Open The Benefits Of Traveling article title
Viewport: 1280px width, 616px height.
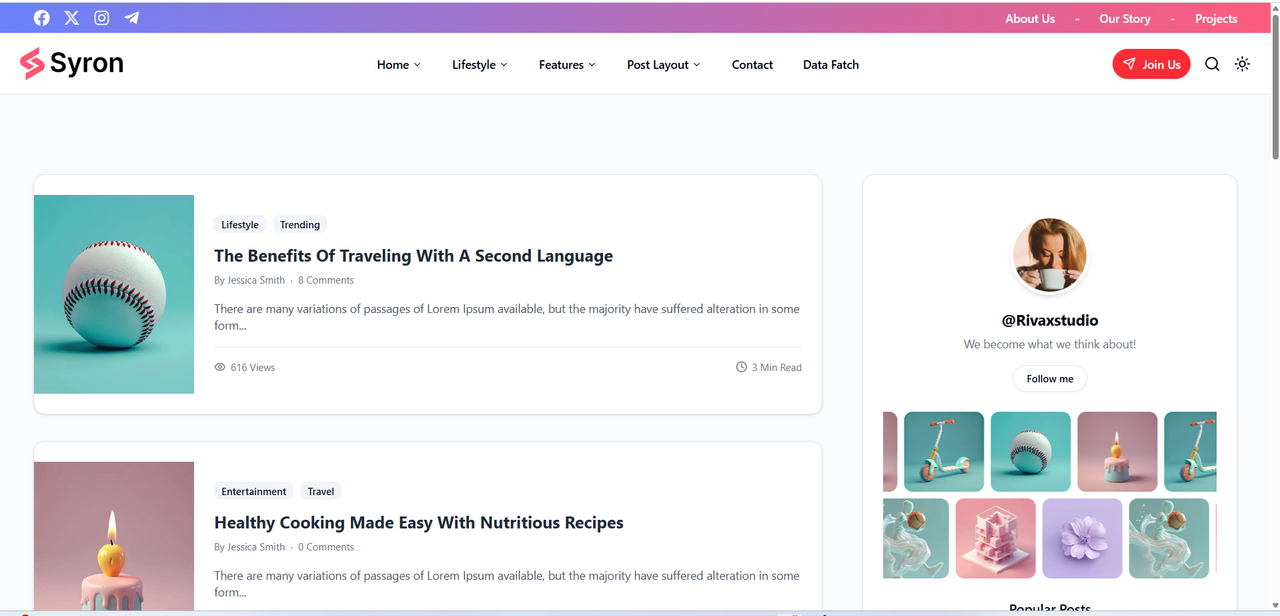(x=413, y=256)
